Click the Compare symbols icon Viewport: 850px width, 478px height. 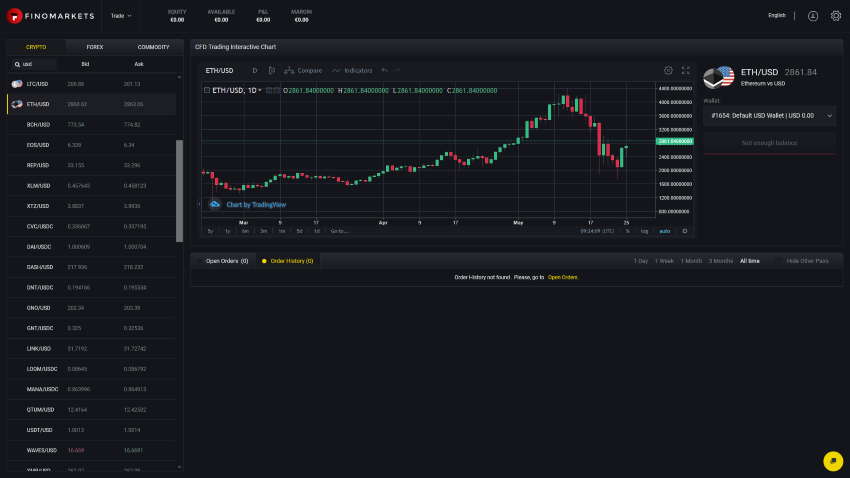click(x=303, y=71)
